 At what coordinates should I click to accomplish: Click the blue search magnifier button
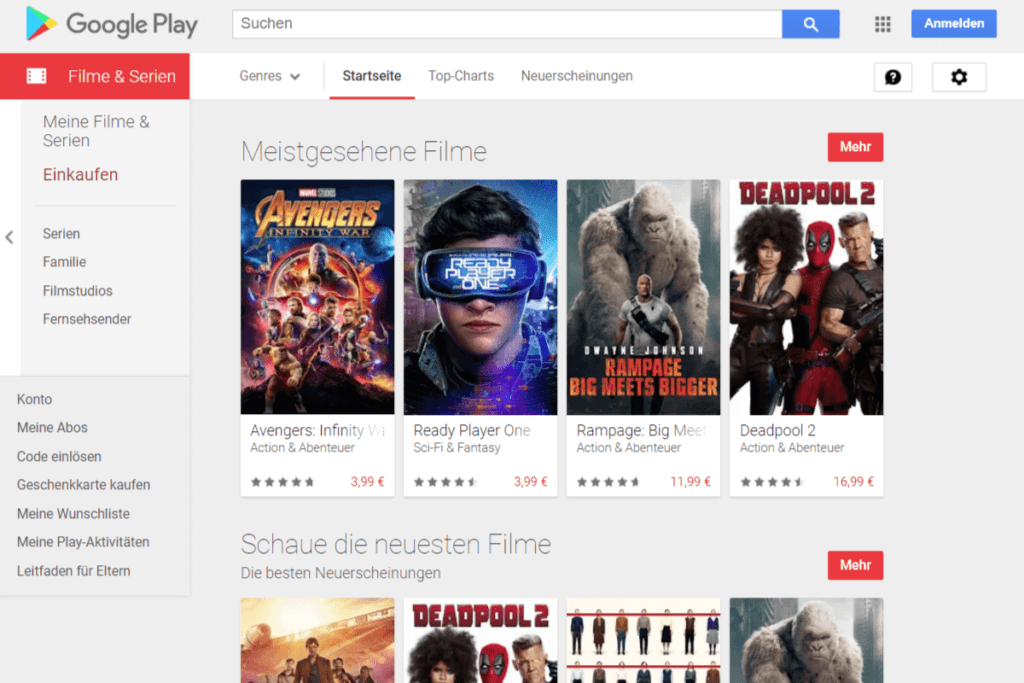pos(810,24)
